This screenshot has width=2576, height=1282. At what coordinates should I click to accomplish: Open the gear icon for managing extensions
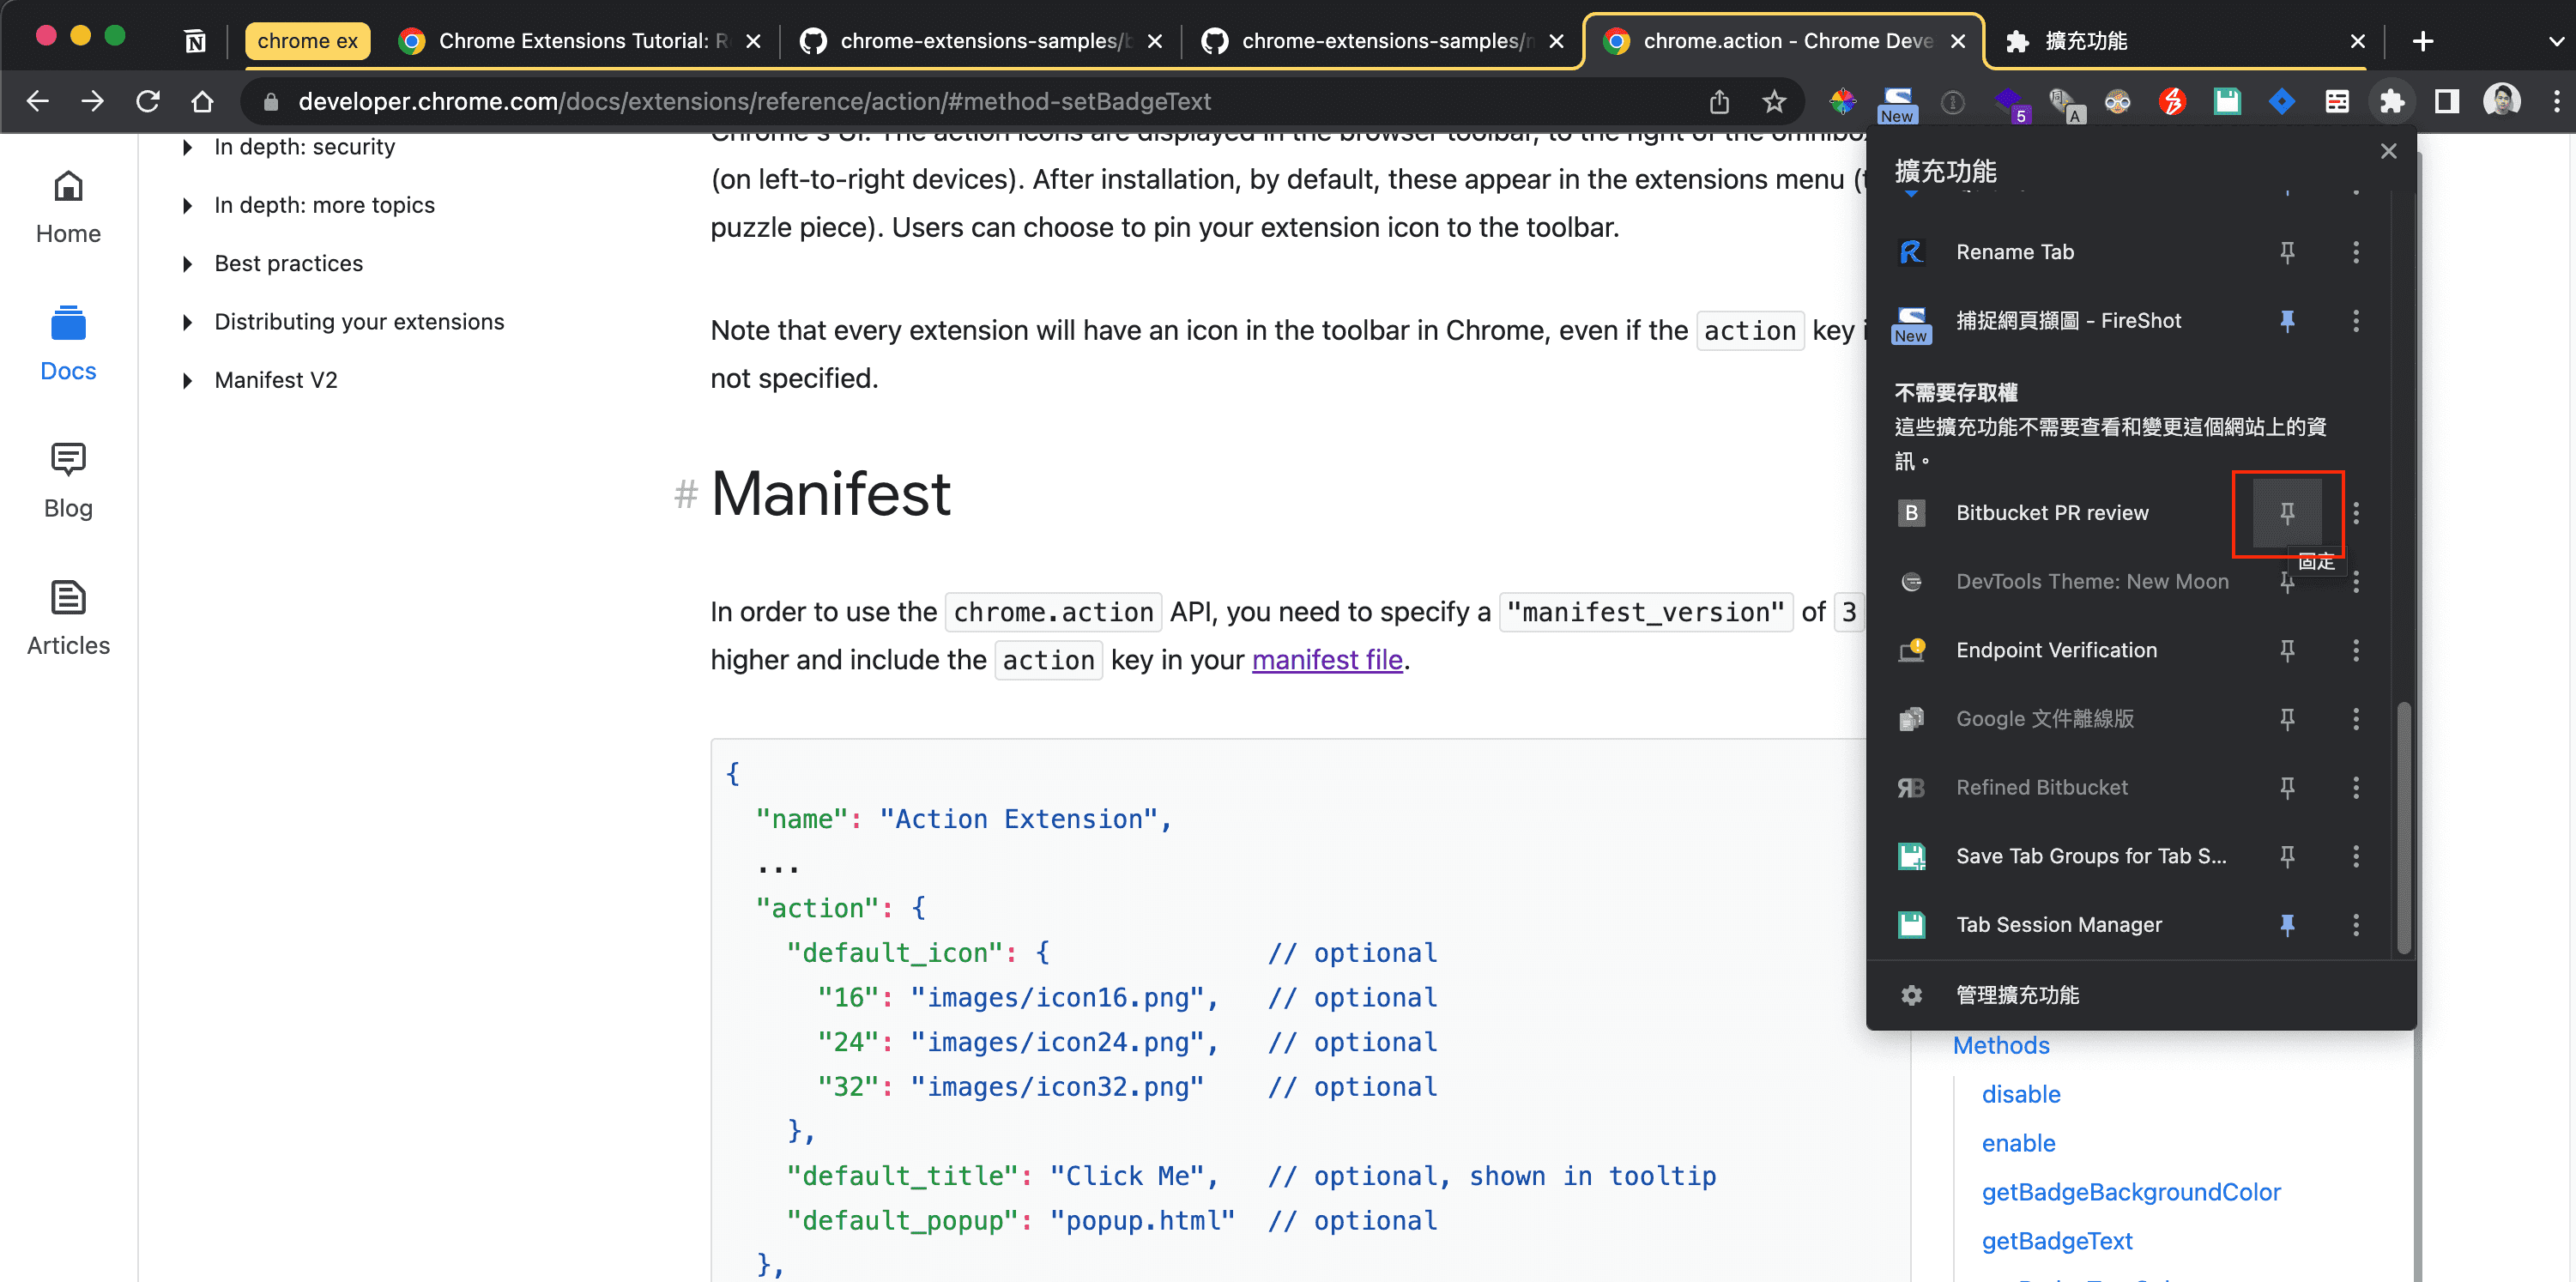click(1911, 995)
